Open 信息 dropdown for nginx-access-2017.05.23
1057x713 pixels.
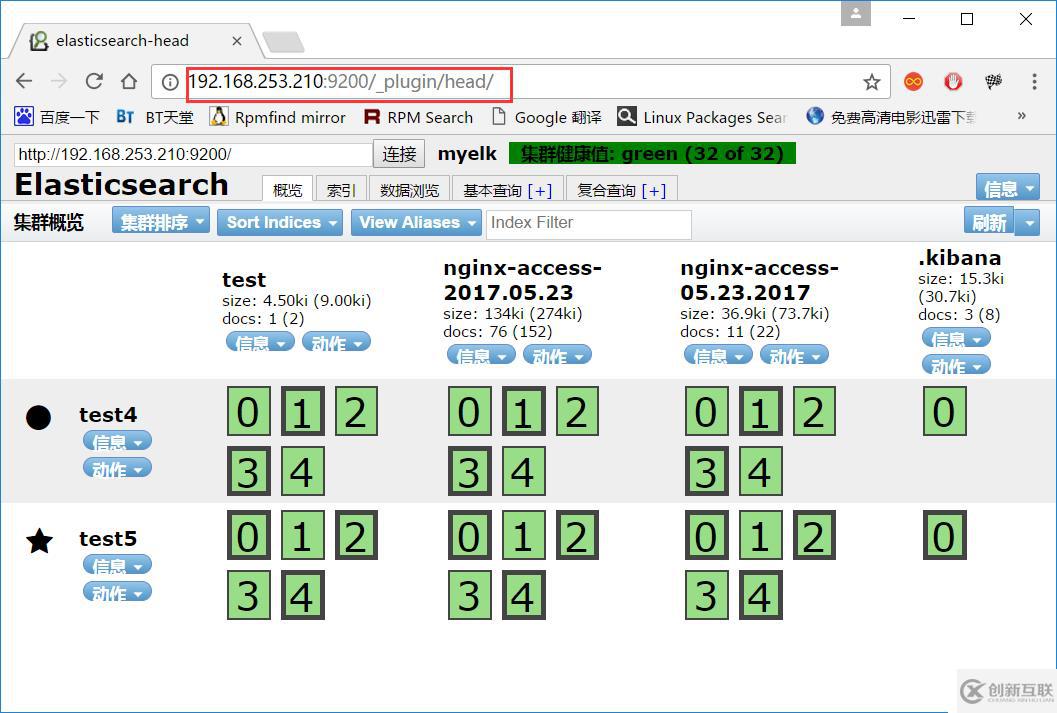pos(481,355)
